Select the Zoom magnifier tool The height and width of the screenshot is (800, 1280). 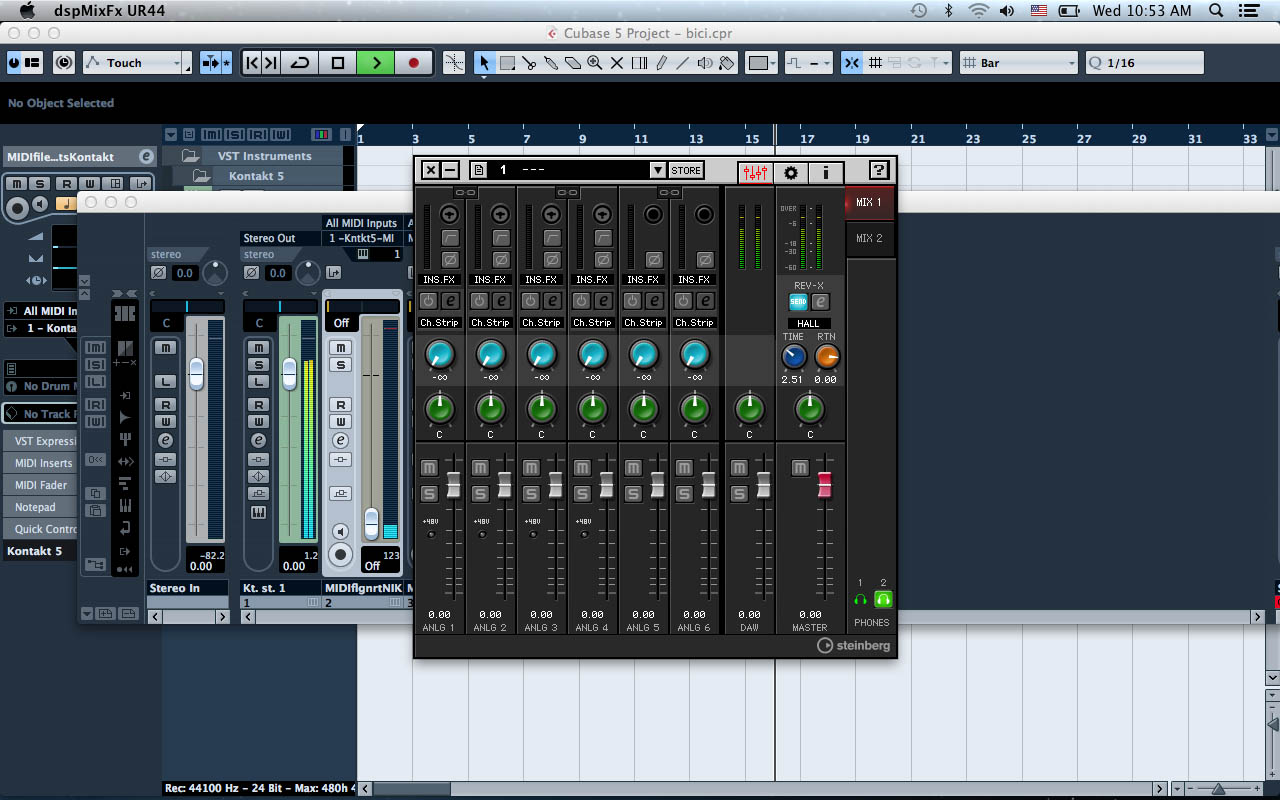[595, 63]
